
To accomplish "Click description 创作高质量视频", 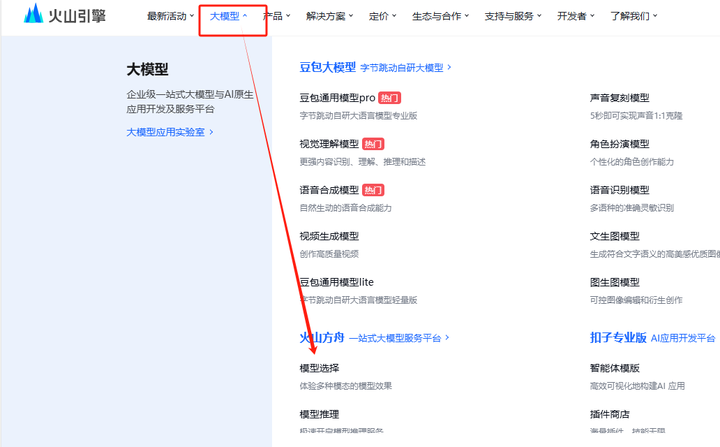I will [x=329, y=254].
